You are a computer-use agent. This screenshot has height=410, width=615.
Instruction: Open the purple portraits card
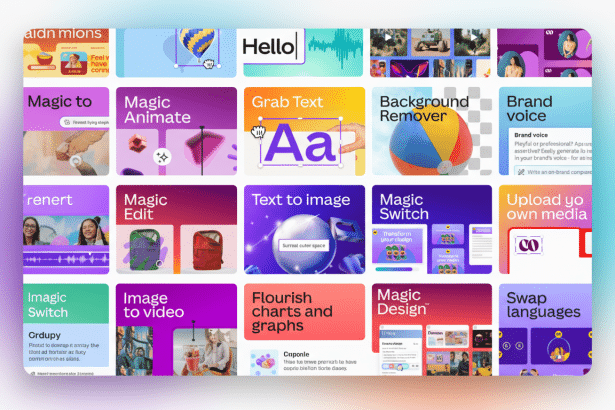tap(544, 53)
